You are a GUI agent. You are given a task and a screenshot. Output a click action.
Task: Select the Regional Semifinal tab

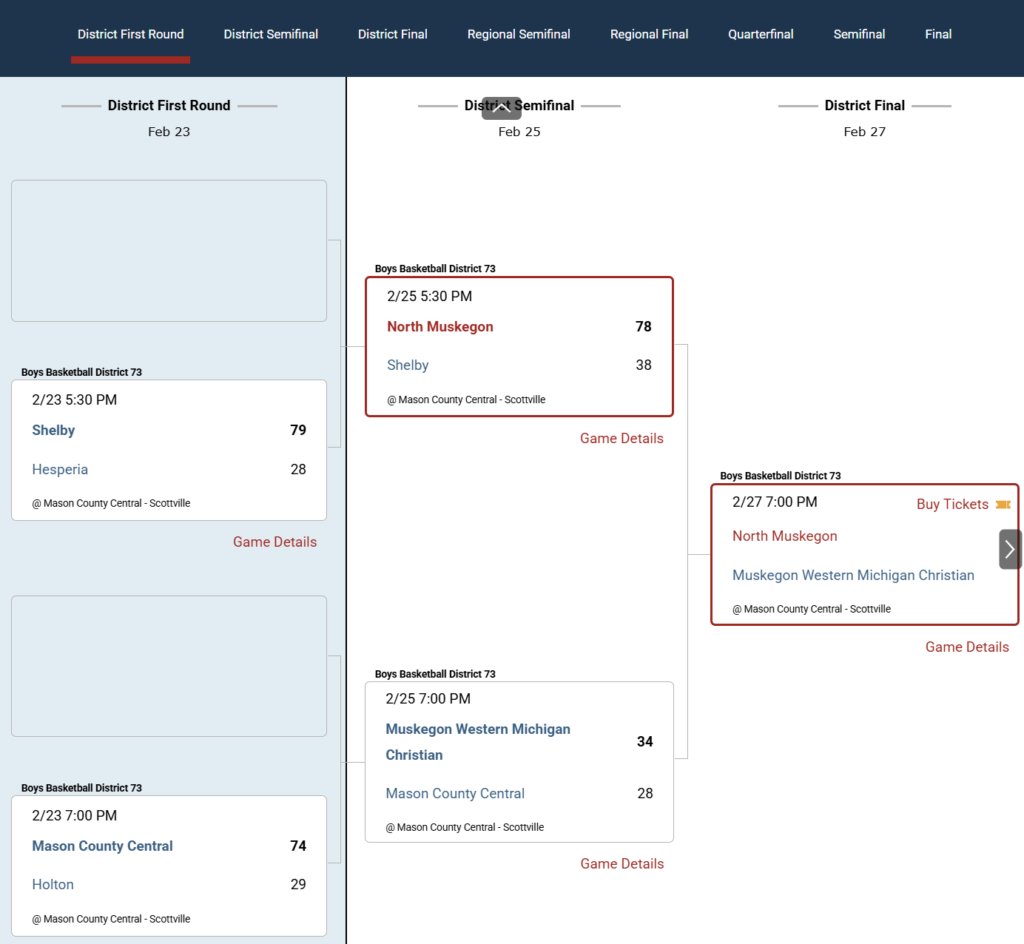(x=519, y=34)
